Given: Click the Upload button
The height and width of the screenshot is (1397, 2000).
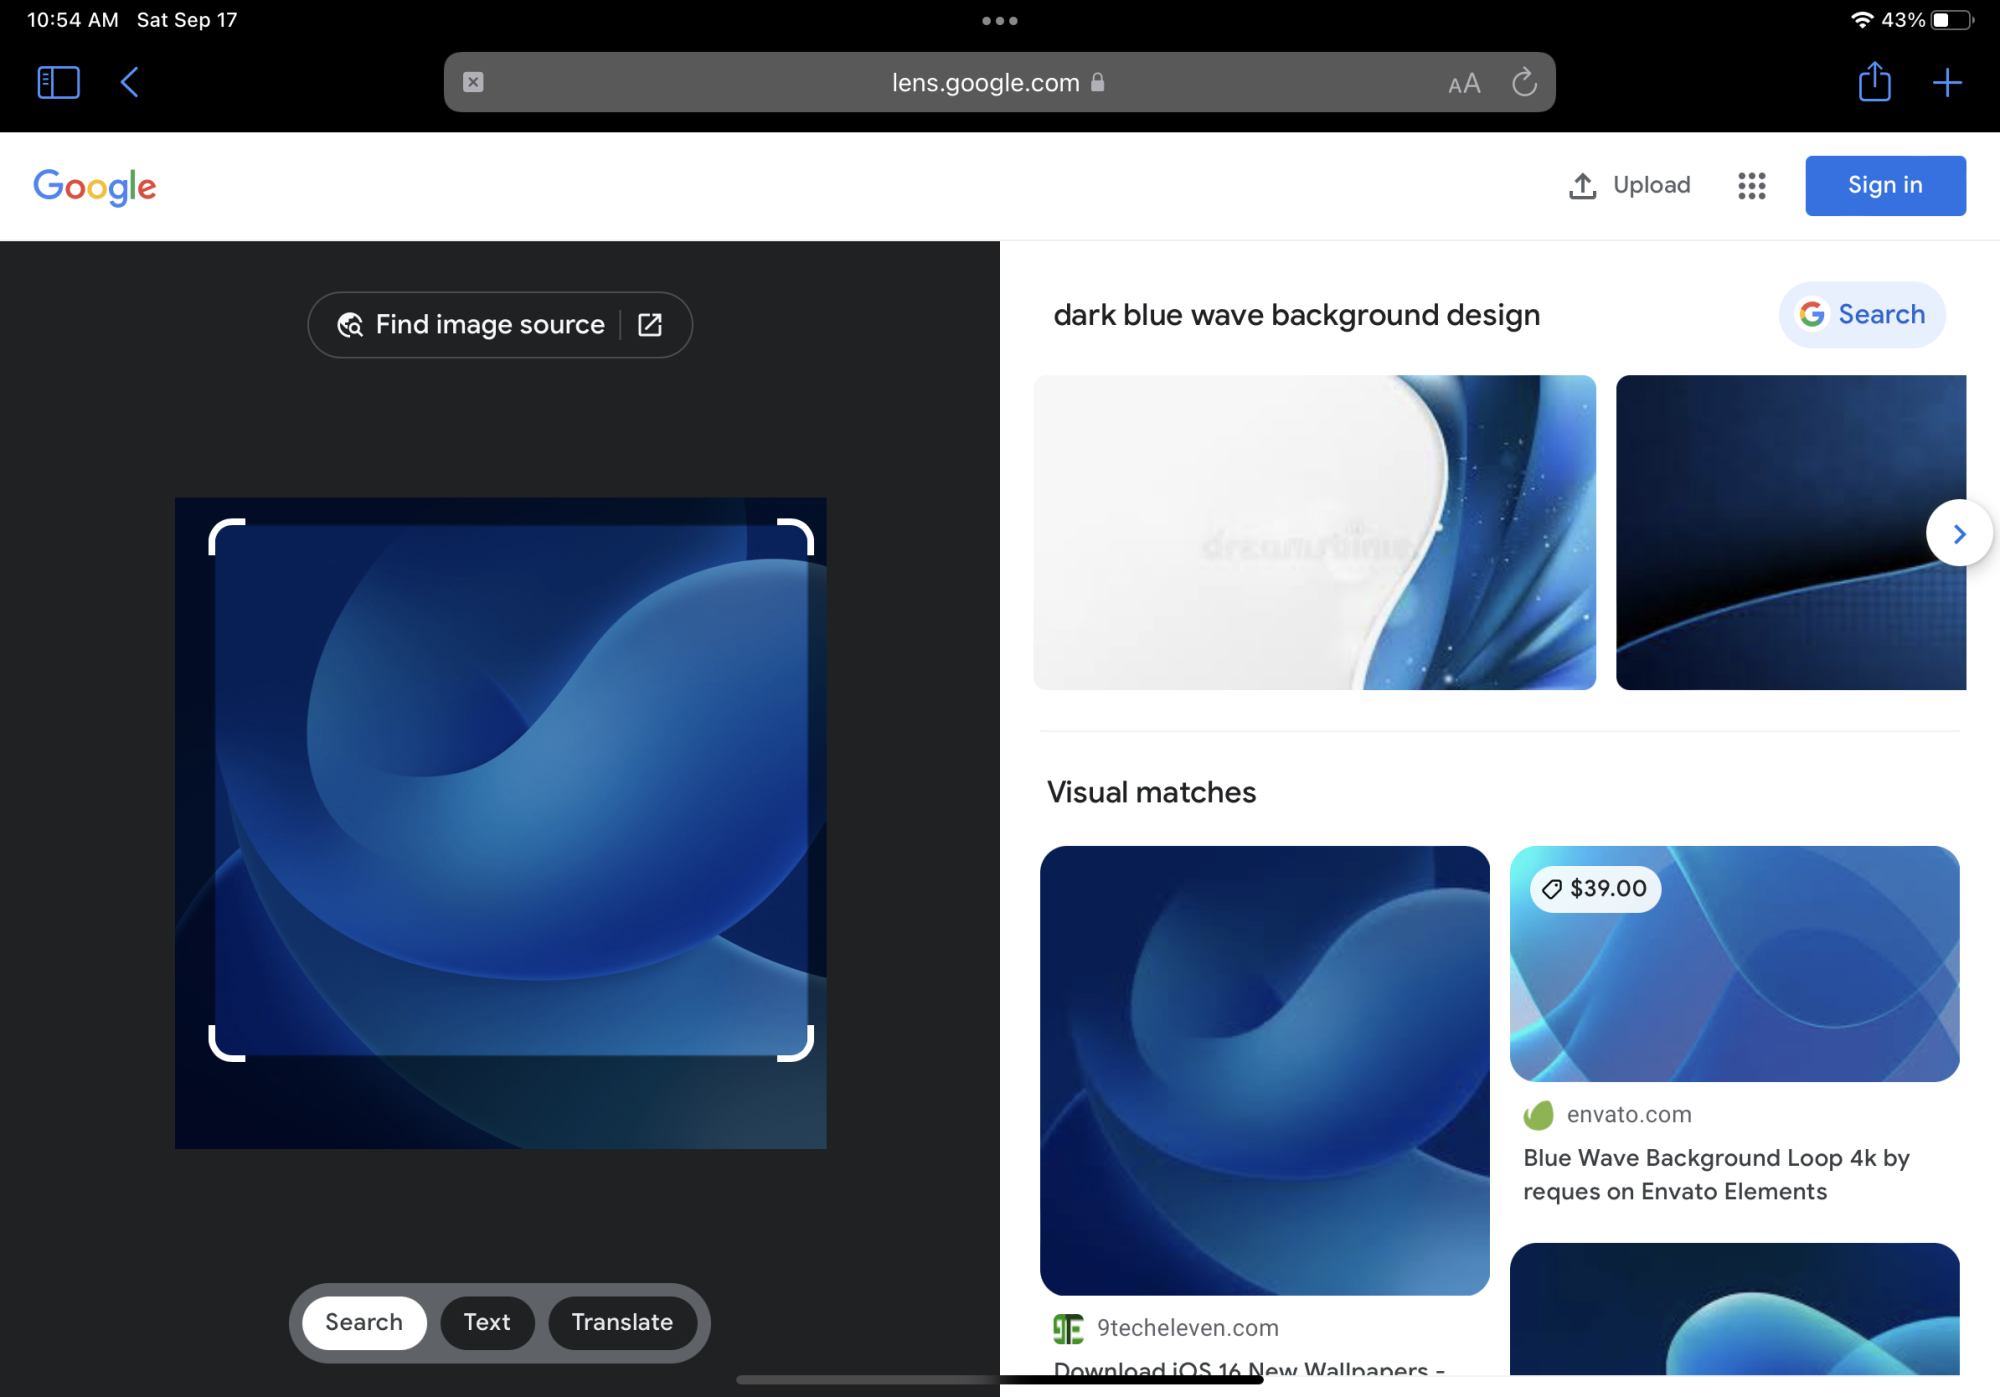Looking at the screenshot, I should (x=1629, y=186).
